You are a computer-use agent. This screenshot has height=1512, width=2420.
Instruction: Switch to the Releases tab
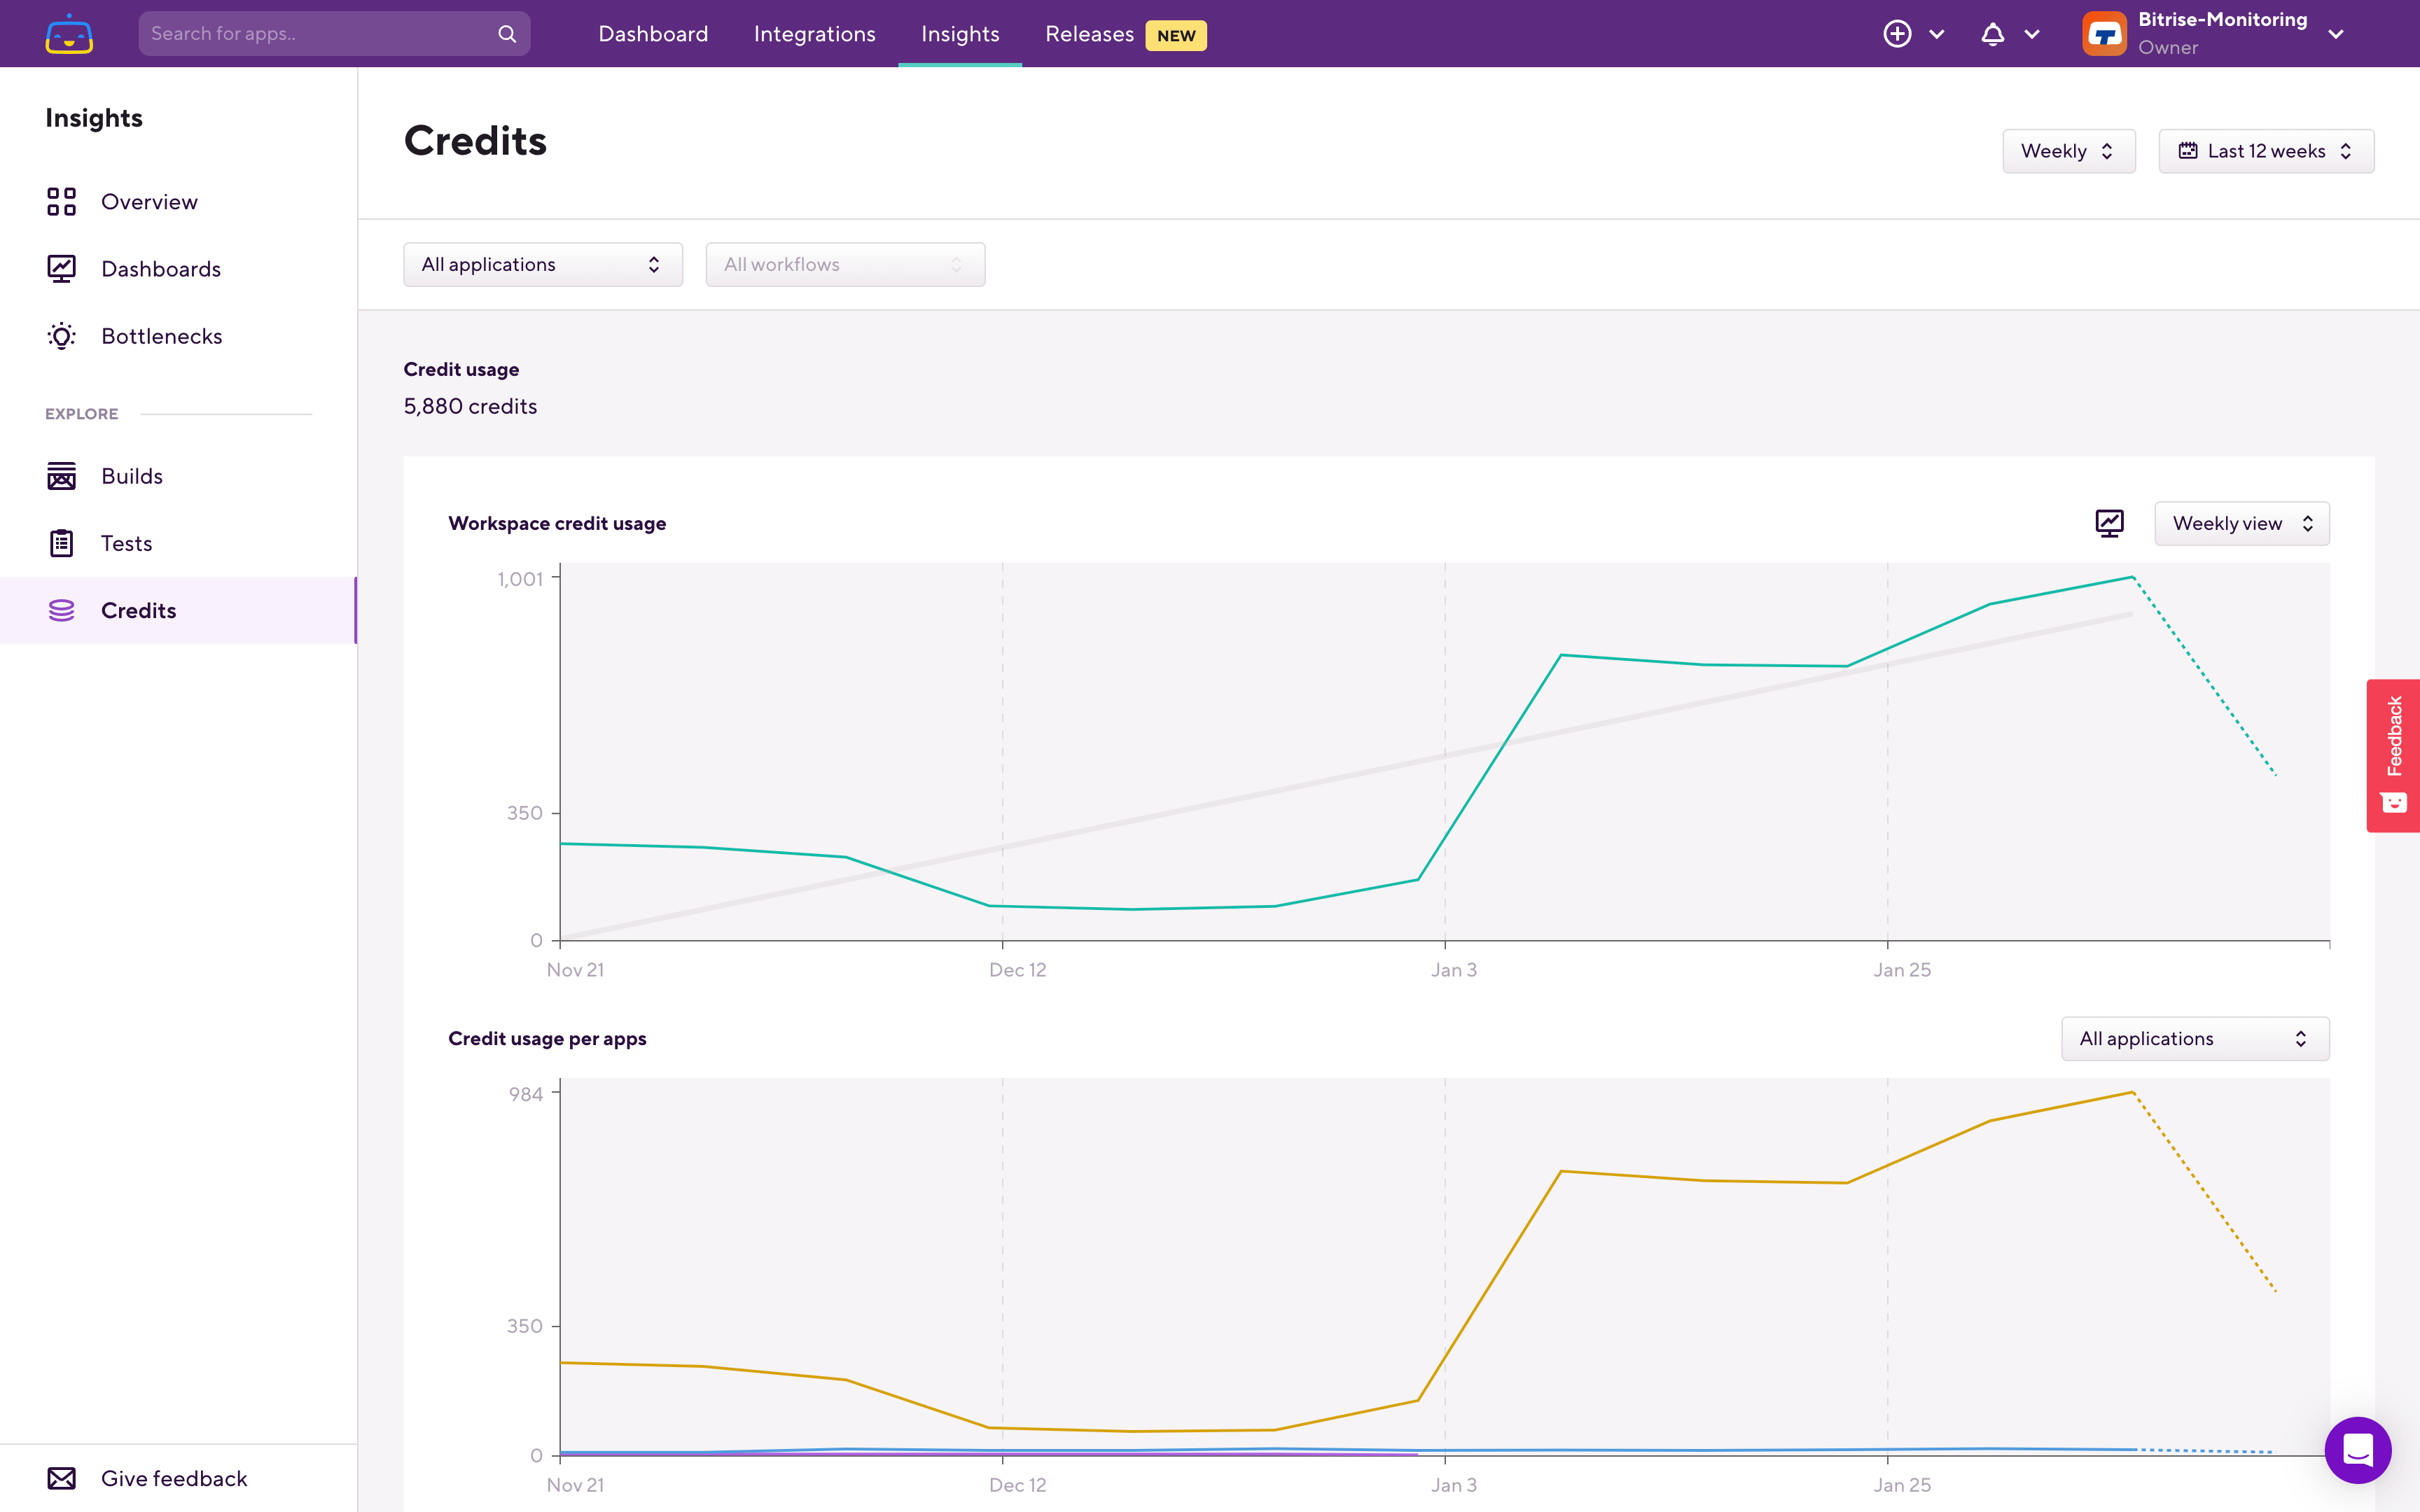1089,34
